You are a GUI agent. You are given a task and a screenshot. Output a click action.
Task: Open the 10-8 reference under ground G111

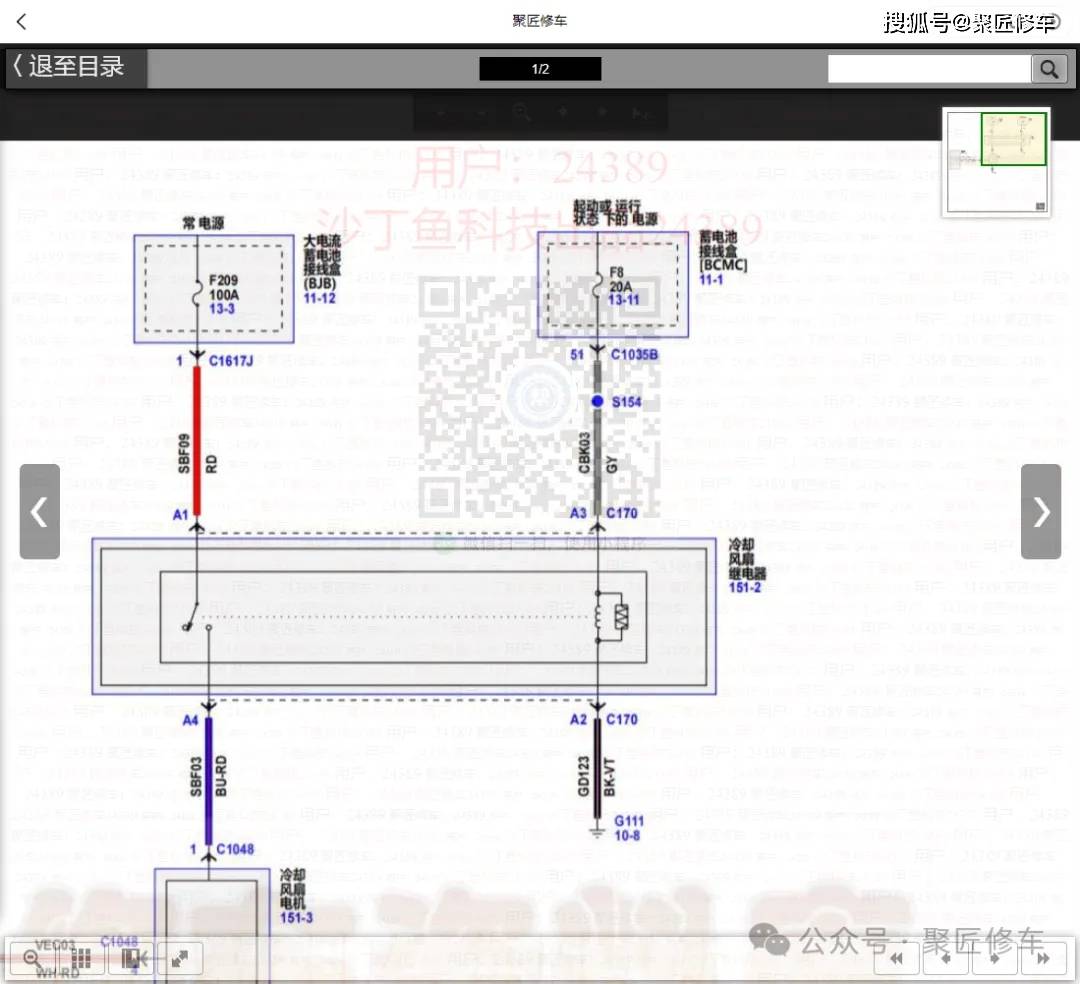[x=627, y=835]
